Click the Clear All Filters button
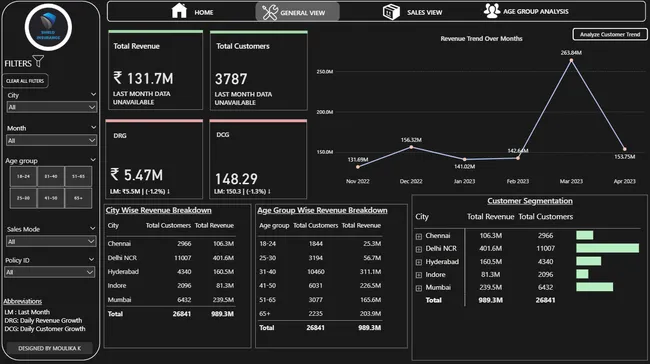The height and width of the screenshot is (364, 650). tap(25, 81)
